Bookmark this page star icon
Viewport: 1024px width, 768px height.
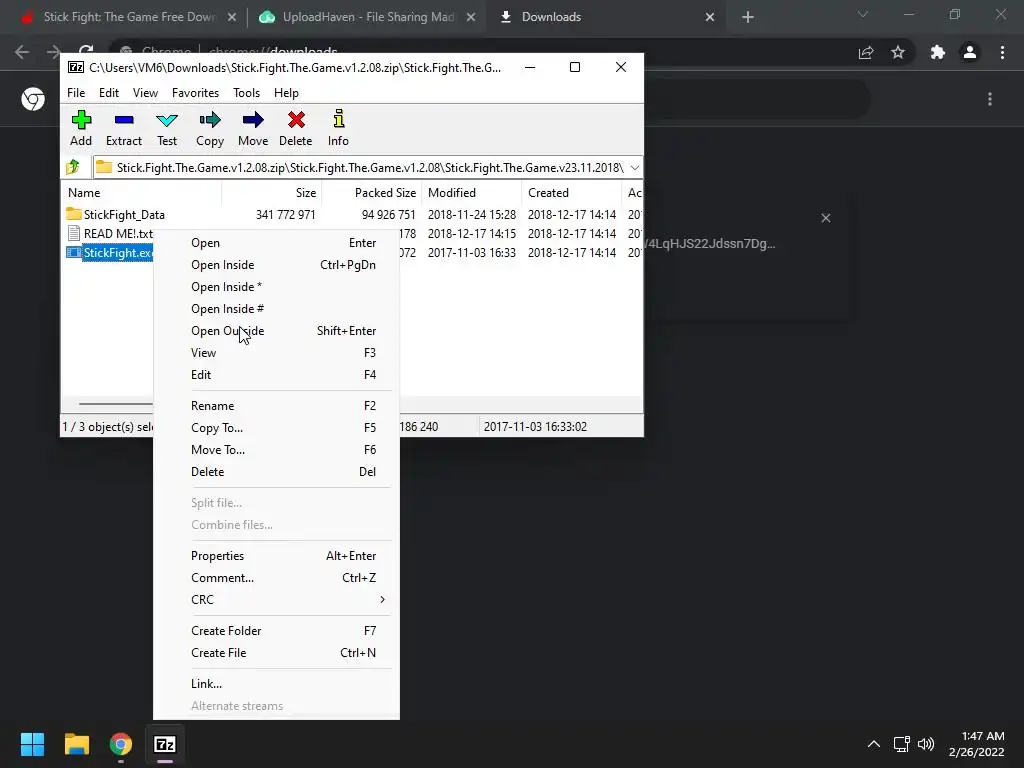click(898, 52)
